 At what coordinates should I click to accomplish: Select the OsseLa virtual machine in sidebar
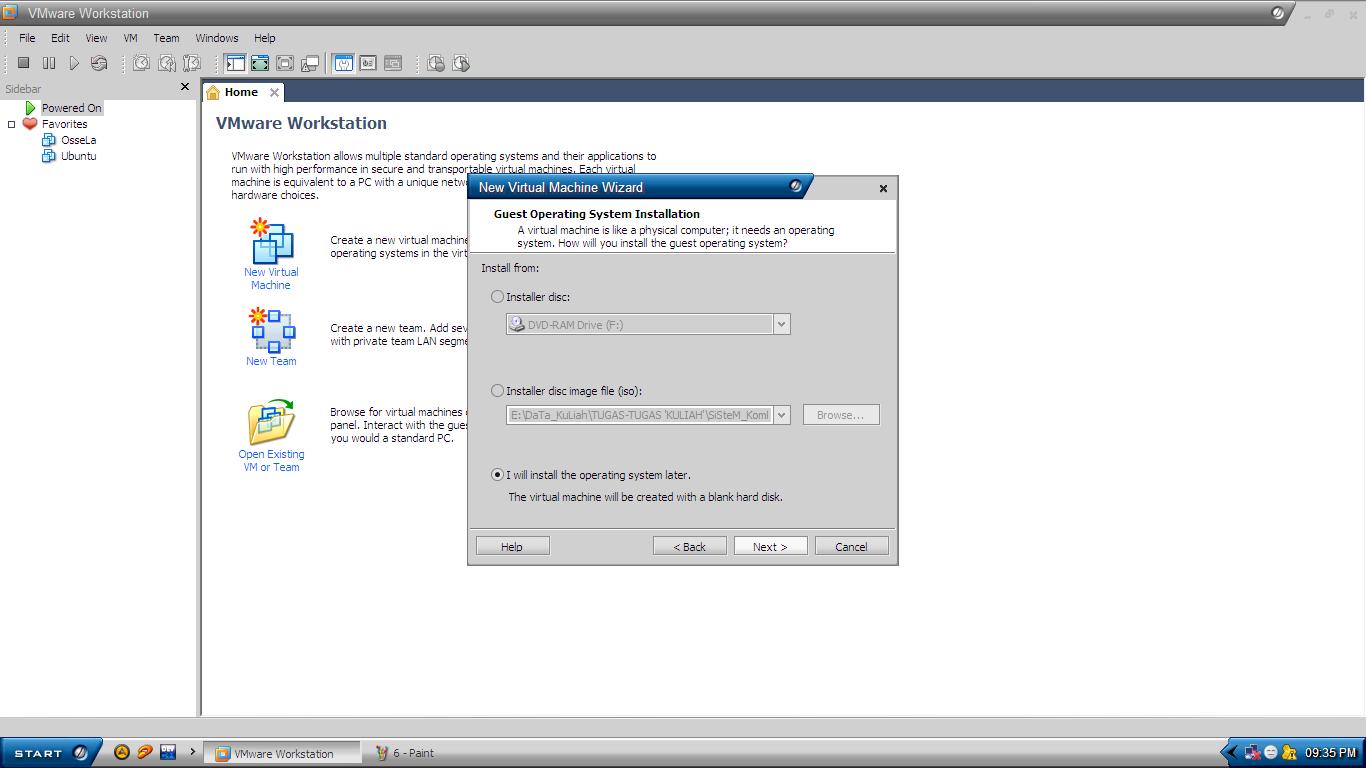pos(78,140)
